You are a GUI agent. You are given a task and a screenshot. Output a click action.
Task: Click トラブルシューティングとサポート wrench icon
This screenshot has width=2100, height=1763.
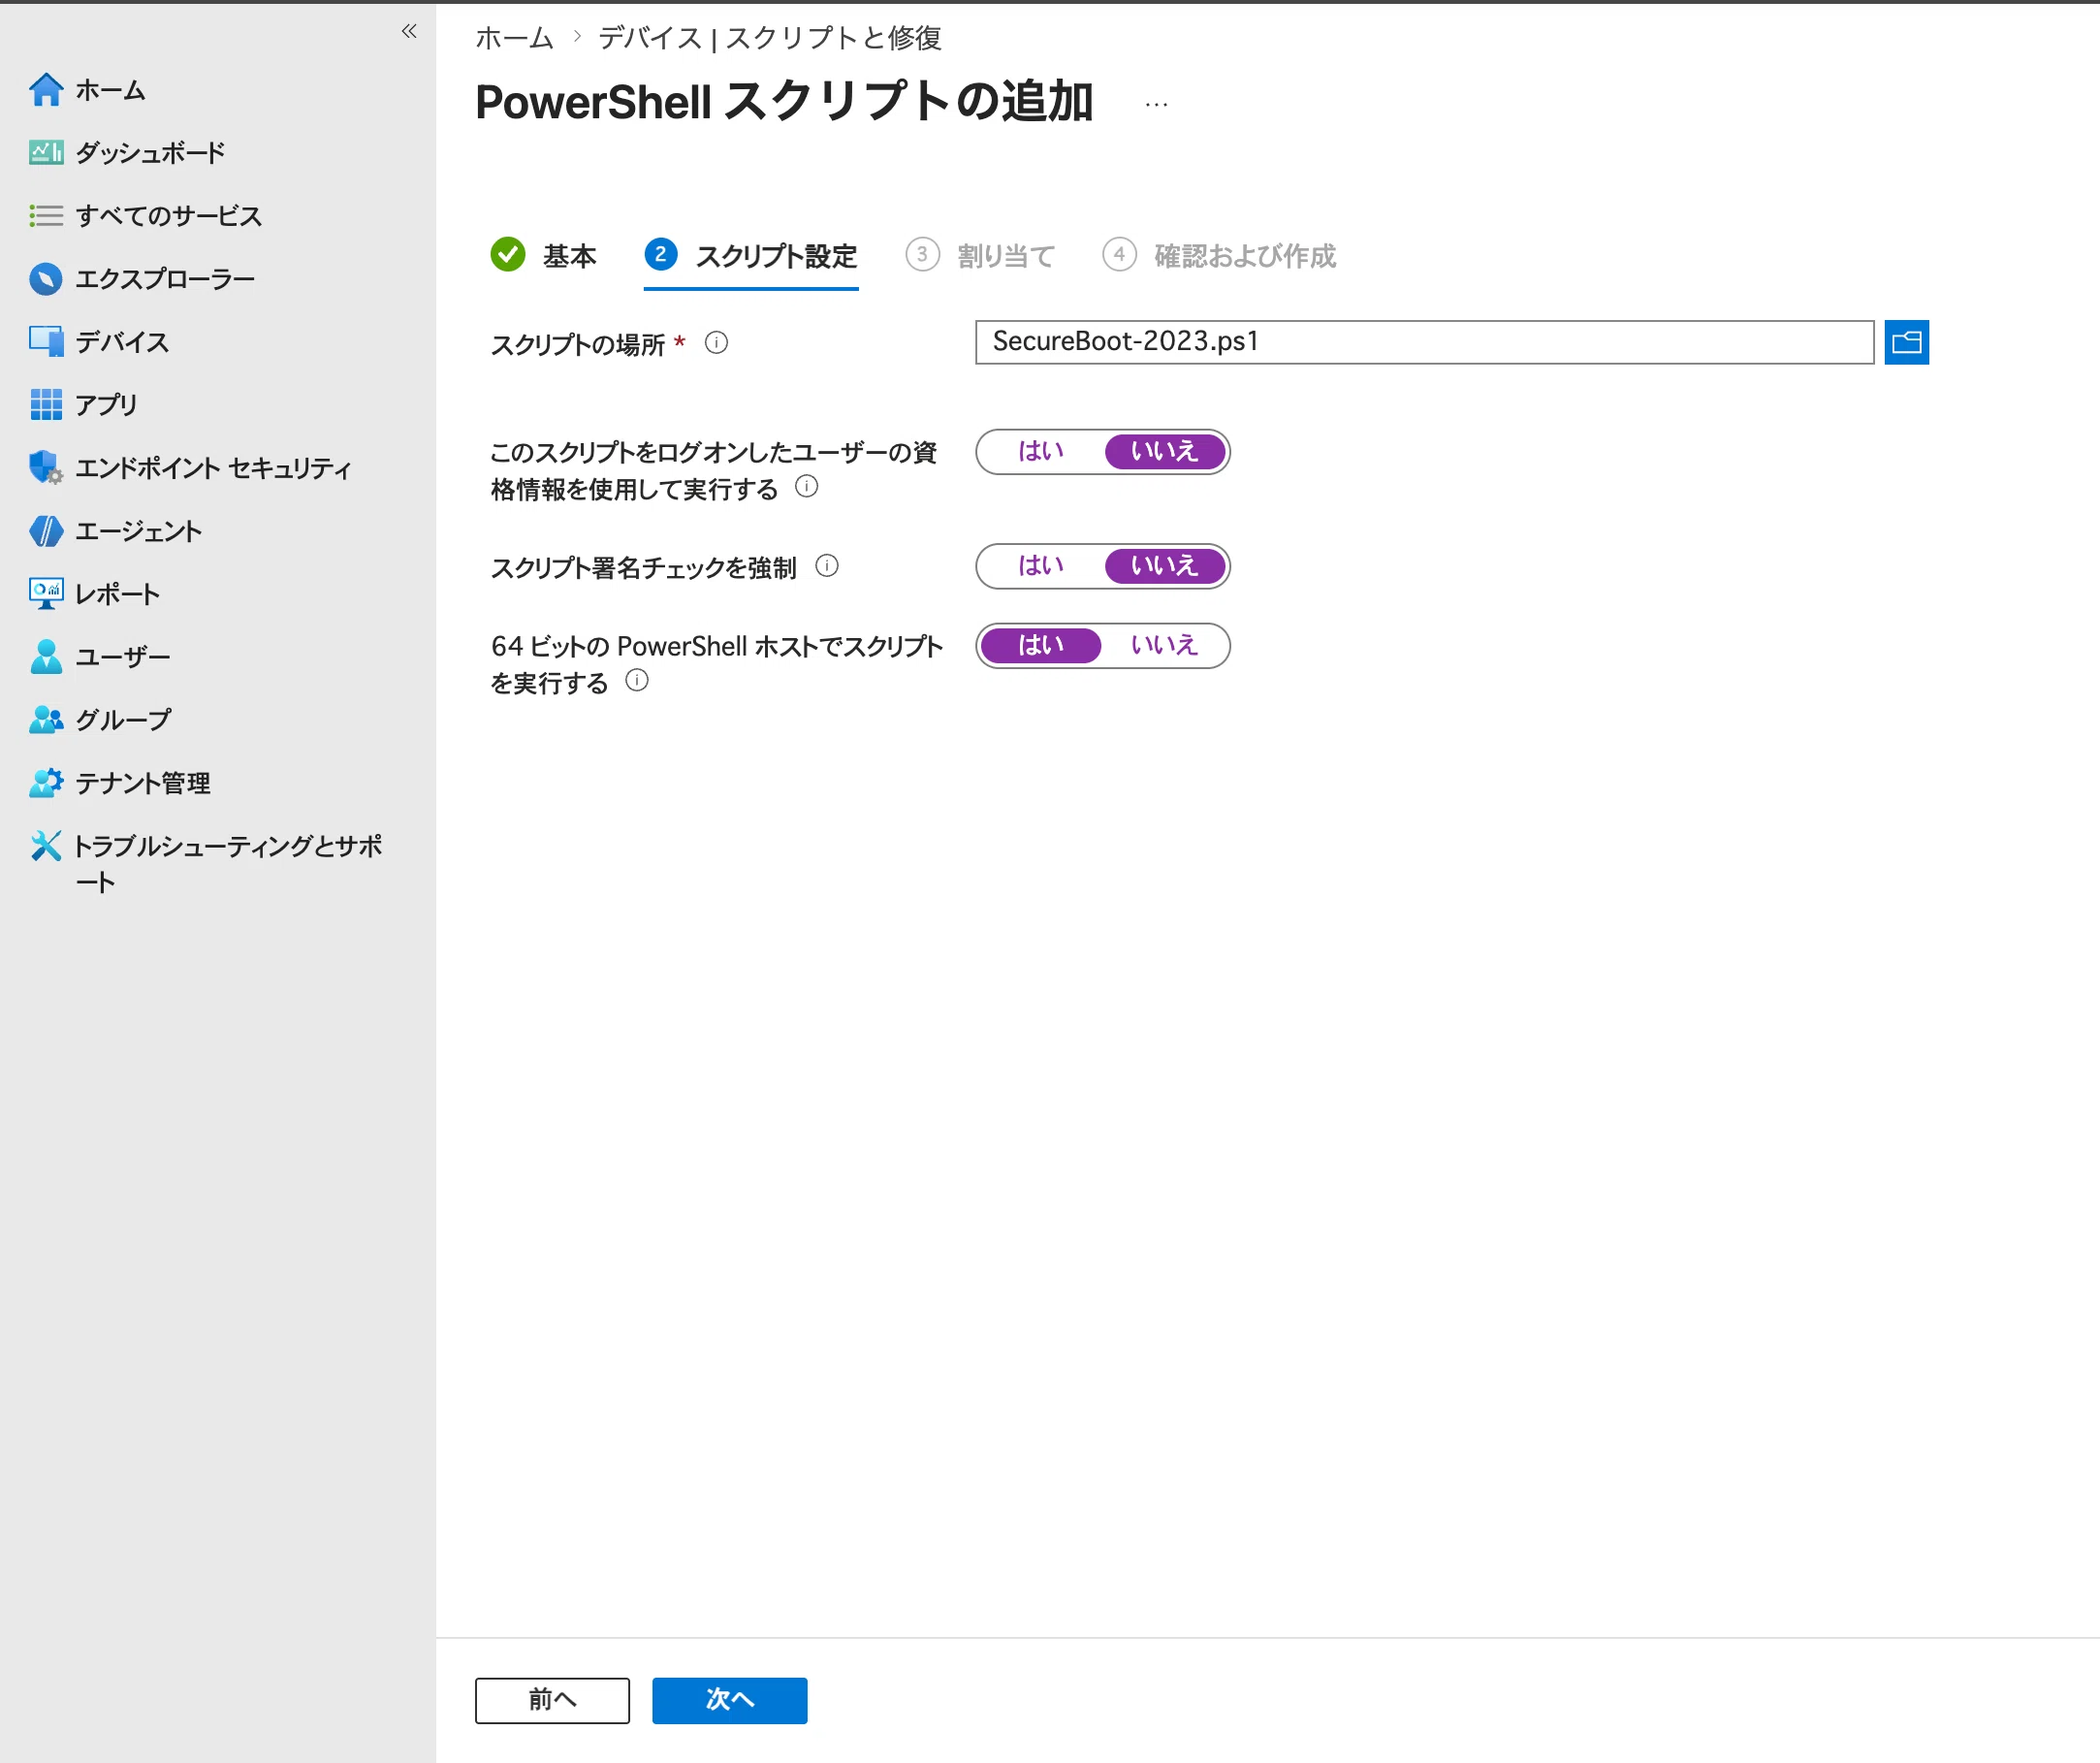46,846
